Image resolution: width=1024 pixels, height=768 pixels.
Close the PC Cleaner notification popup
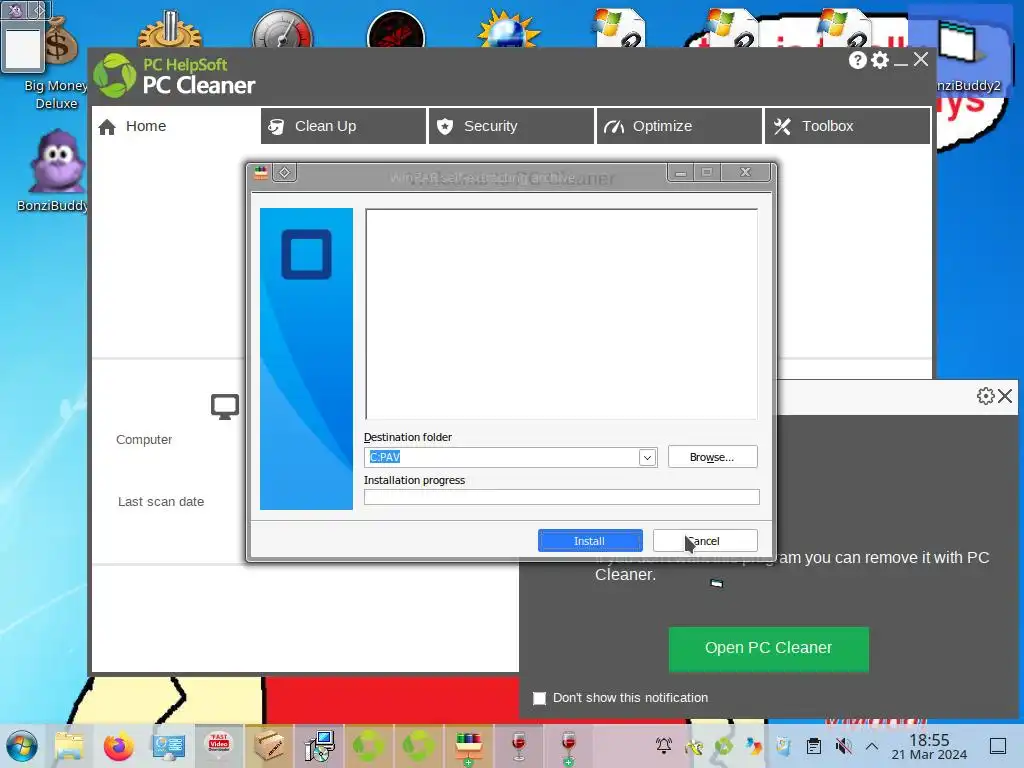pyautogui.click(x=1005, y=396)
